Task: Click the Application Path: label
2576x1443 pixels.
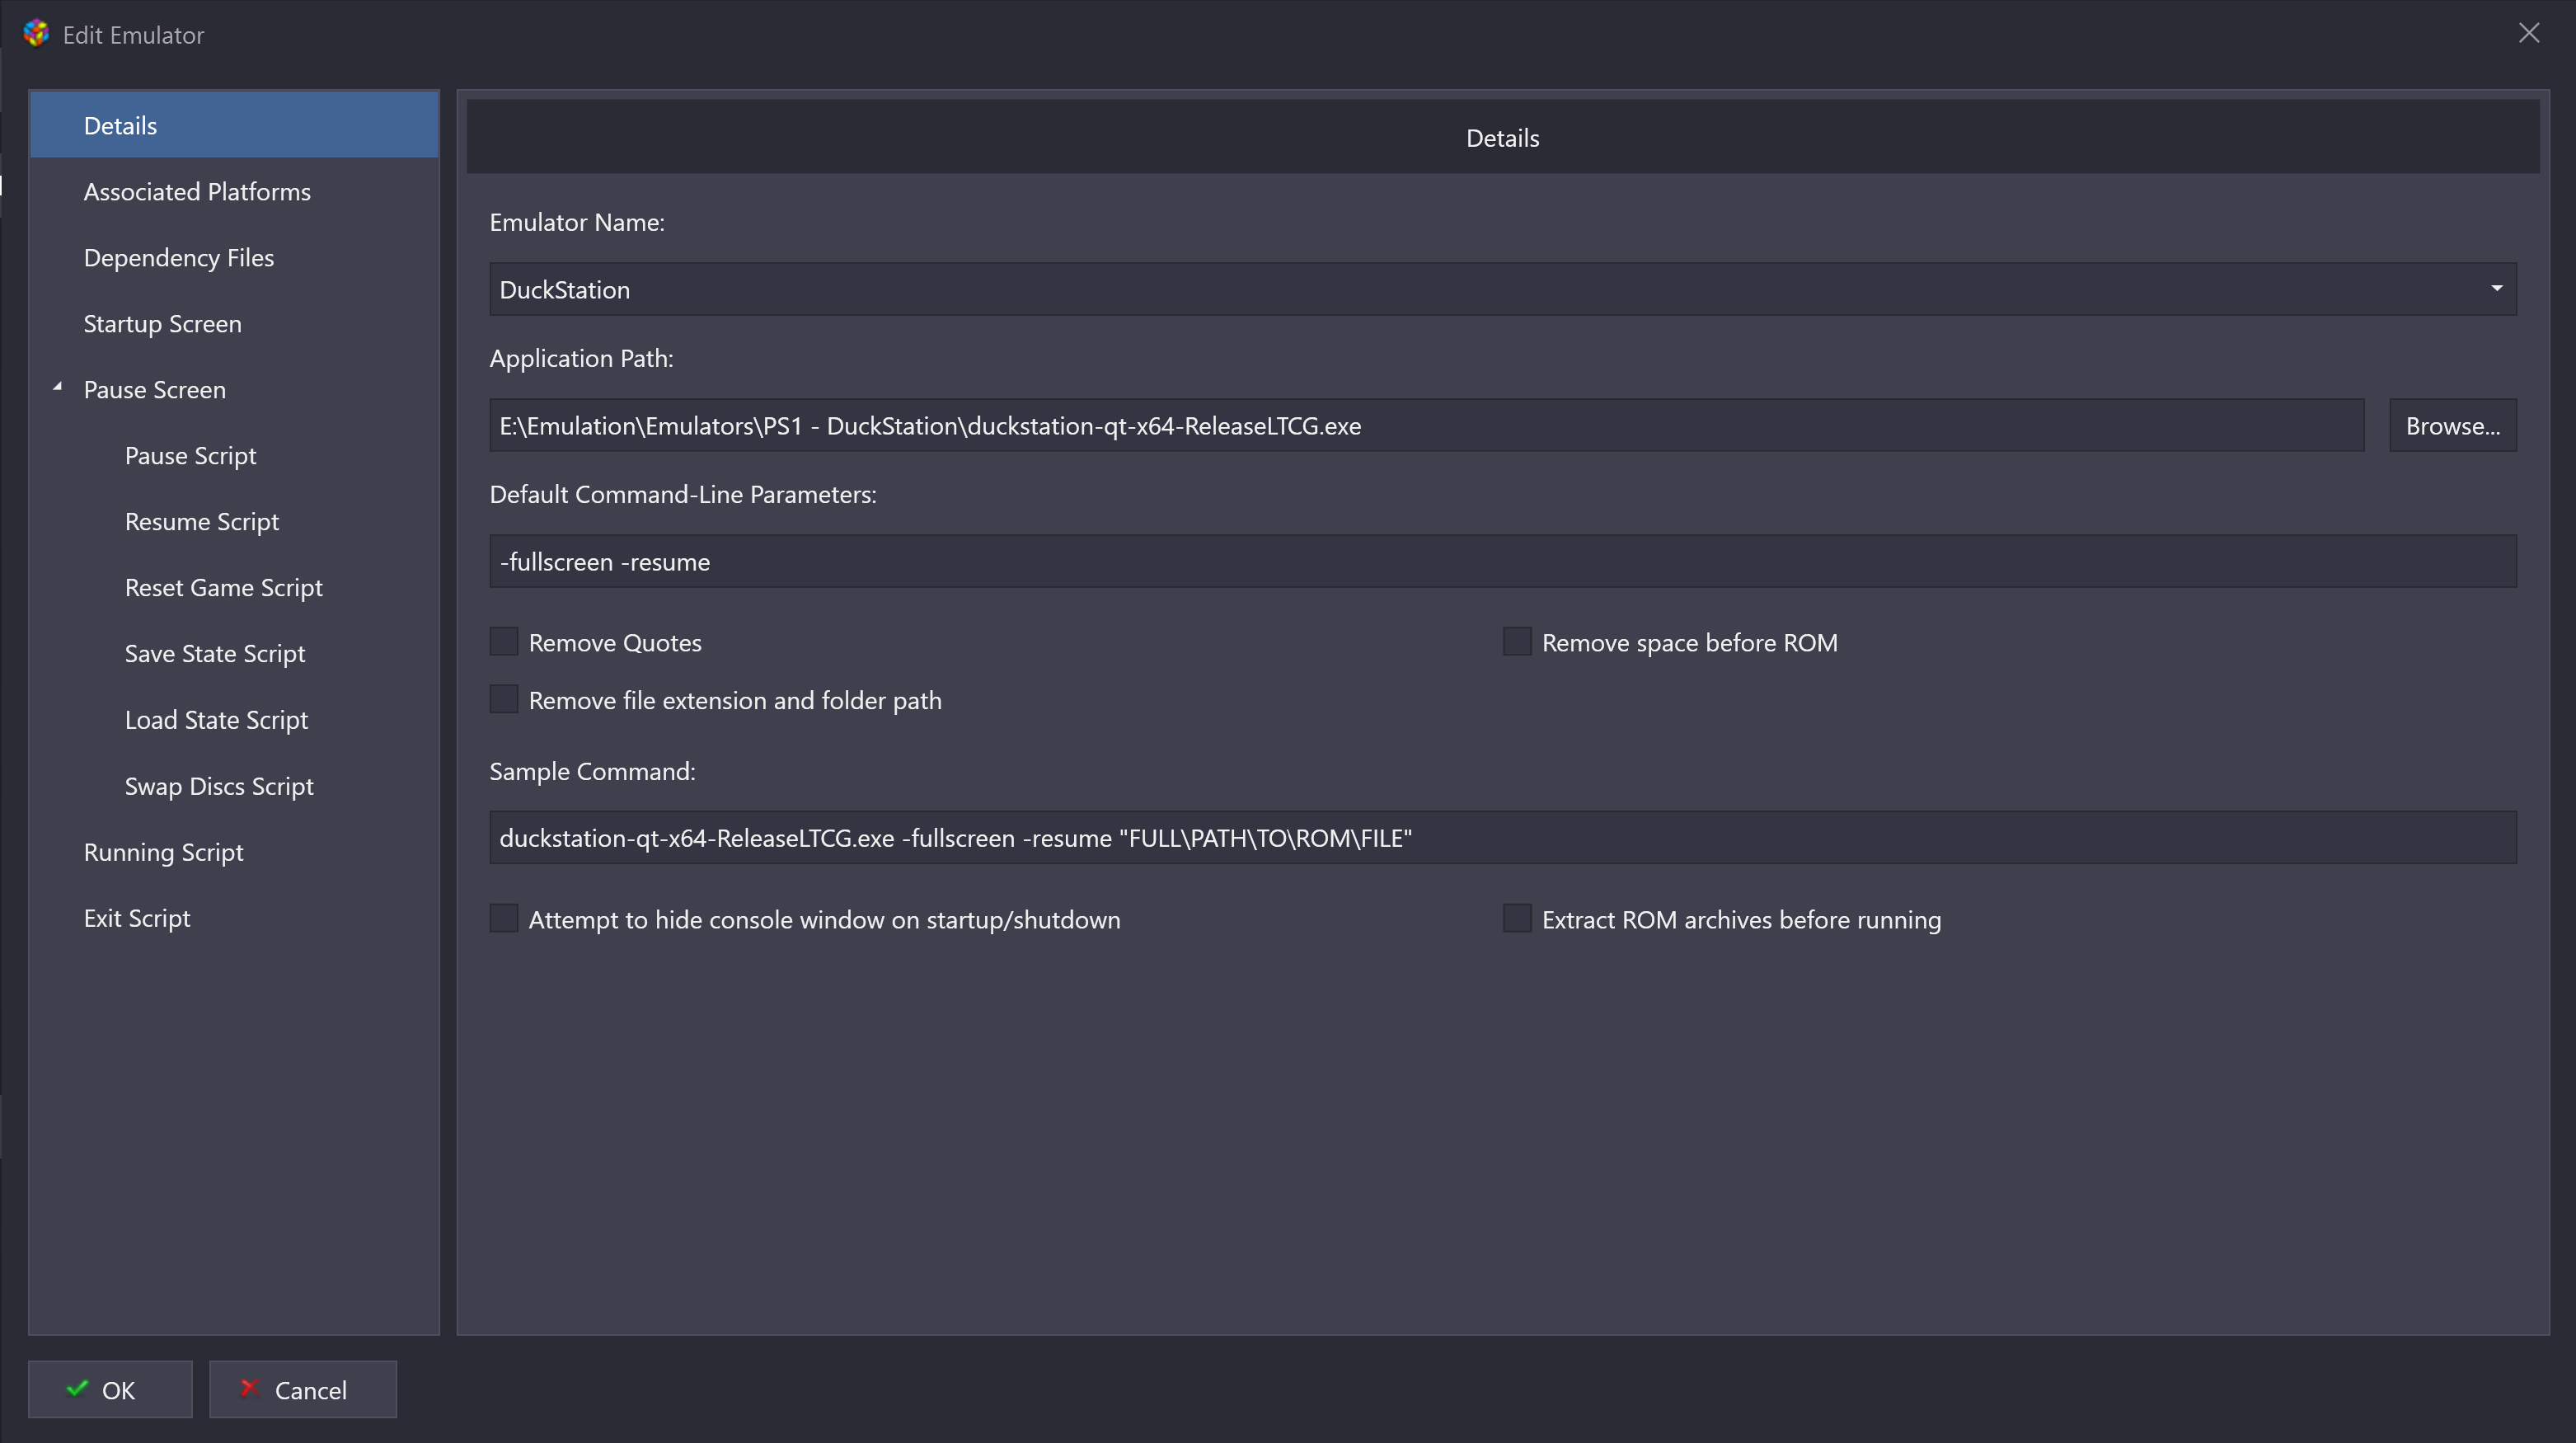Action: click(x=581, y=358)
